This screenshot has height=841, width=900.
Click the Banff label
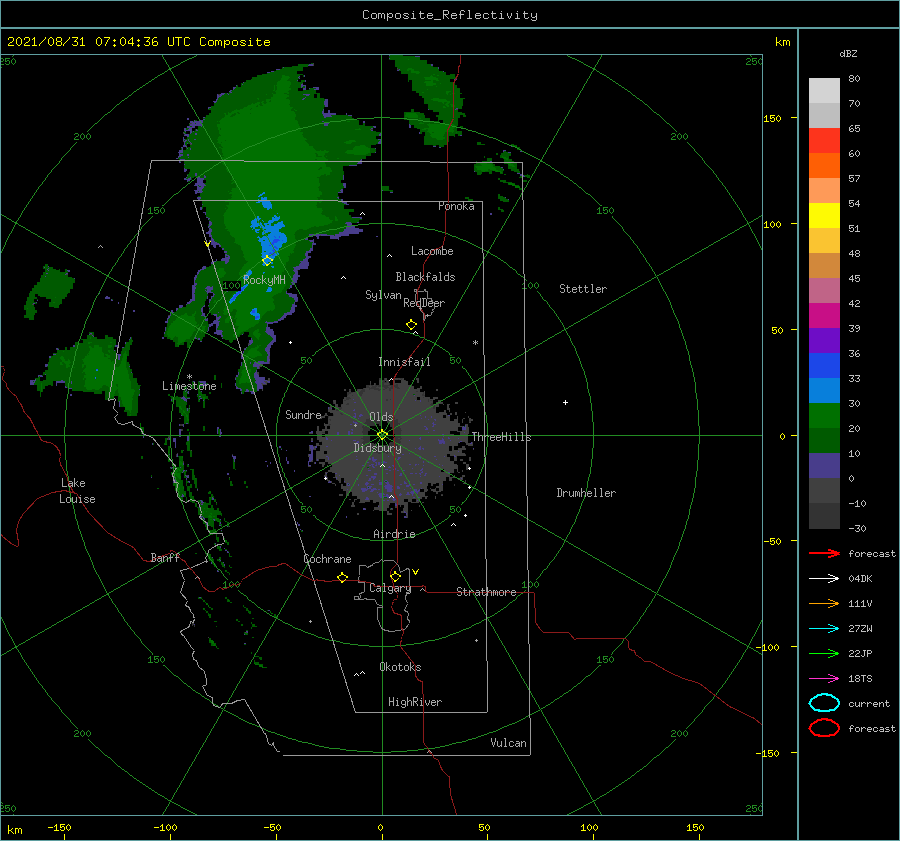[165, 557]
